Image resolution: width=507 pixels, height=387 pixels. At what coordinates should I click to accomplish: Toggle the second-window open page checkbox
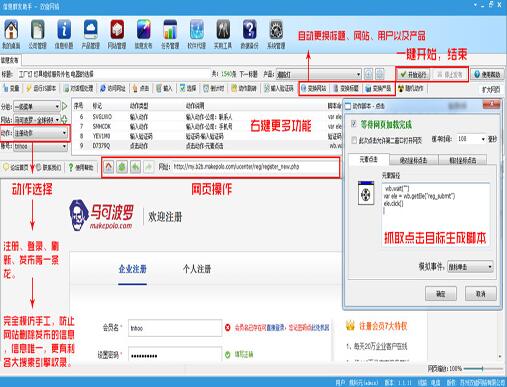tap(354, 140)
